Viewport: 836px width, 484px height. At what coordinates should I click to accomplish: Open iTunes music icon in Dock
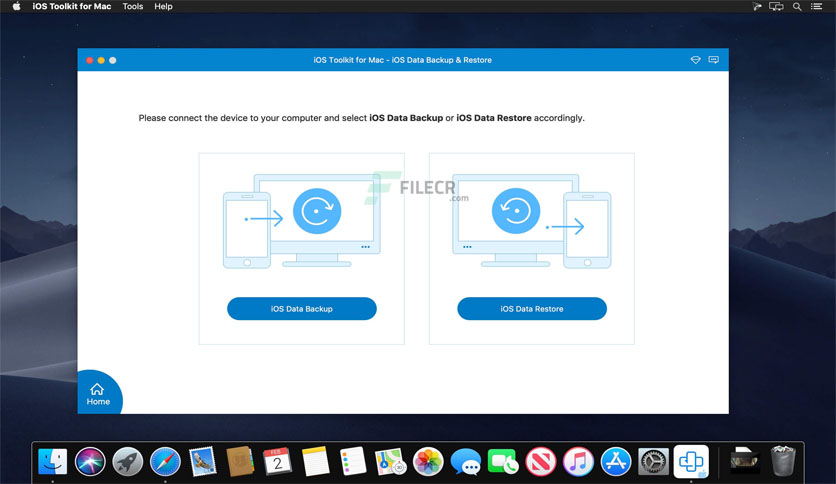tap(578, 462)
